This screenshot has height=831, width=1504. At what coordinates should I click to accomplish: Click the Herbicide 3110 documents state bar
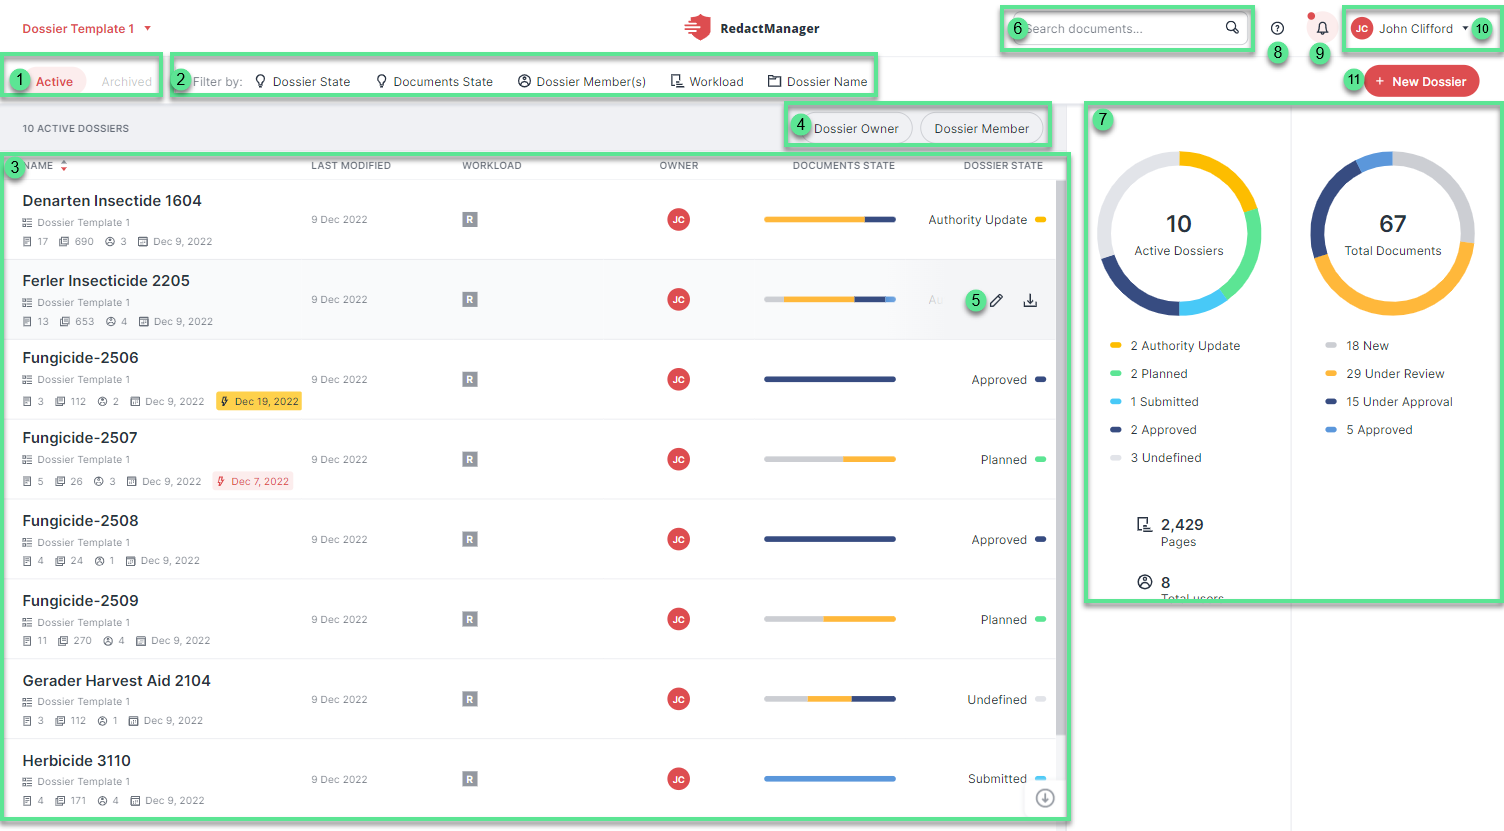tap(830, 779)
